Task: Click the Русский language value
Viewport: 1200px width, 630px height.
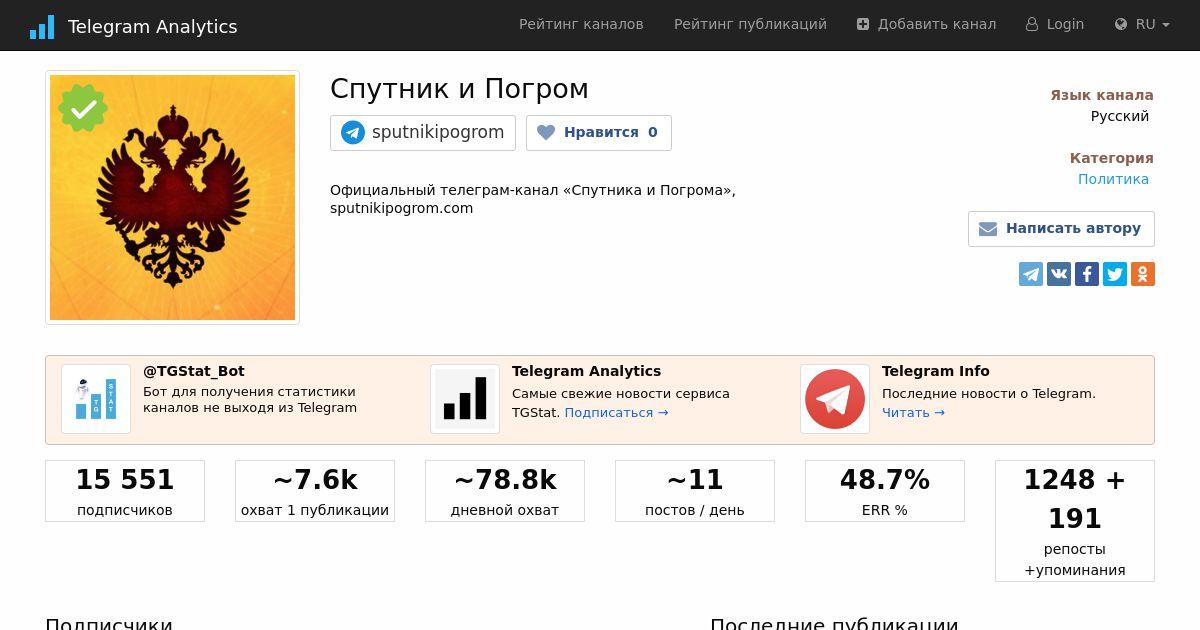Action: (1120, 116)
